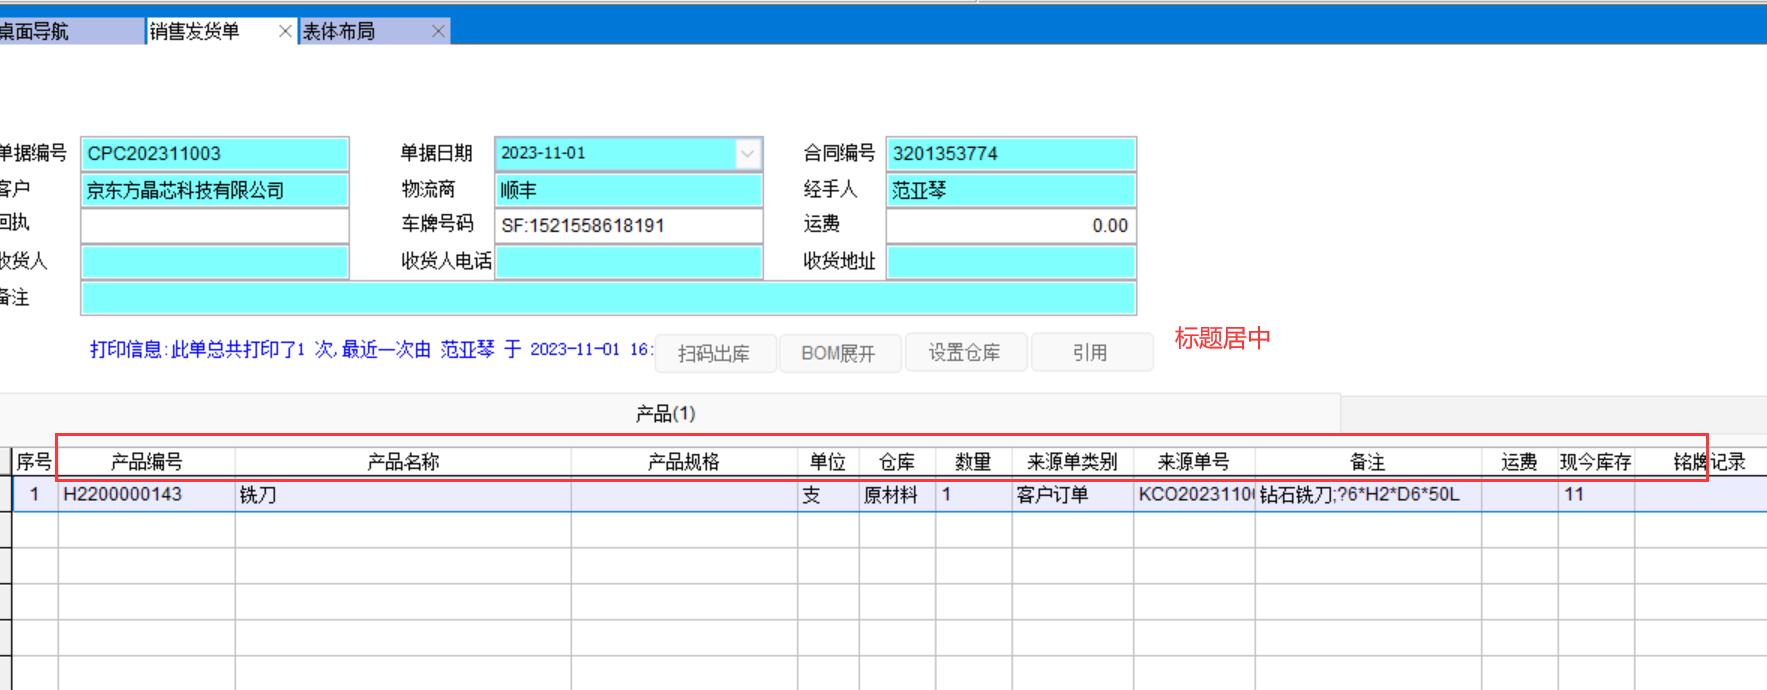Click the 引用 button
1767x690 pixels.
[1090, 353]
